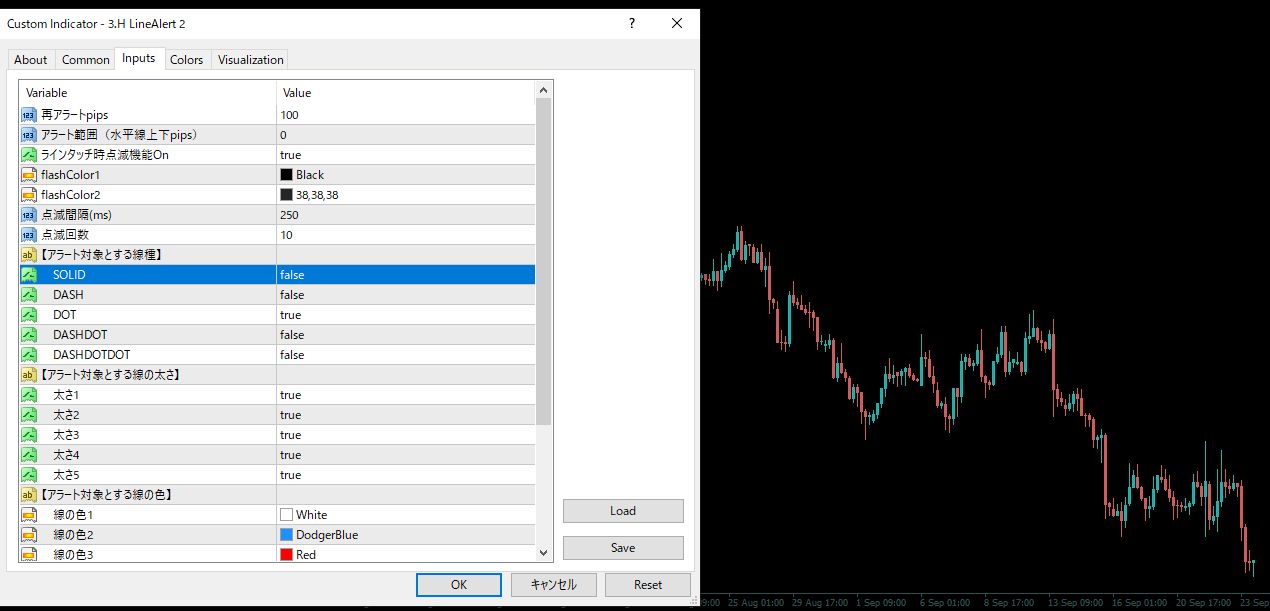
Task: Click the scrollbar down arrow in inputs list
Action: 544,552
